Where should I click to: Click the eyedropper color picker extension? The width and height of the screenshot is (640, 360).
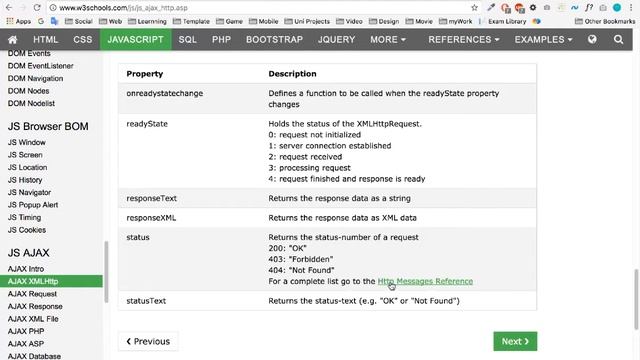[491, 8]
